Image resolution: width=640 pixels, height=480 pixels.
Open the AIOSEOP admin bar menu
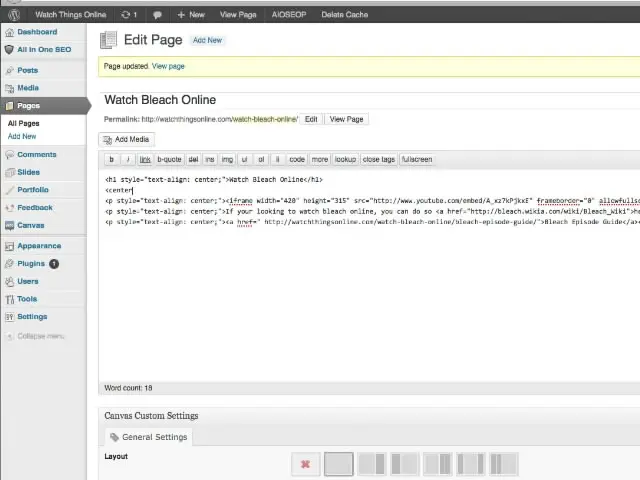289,15
